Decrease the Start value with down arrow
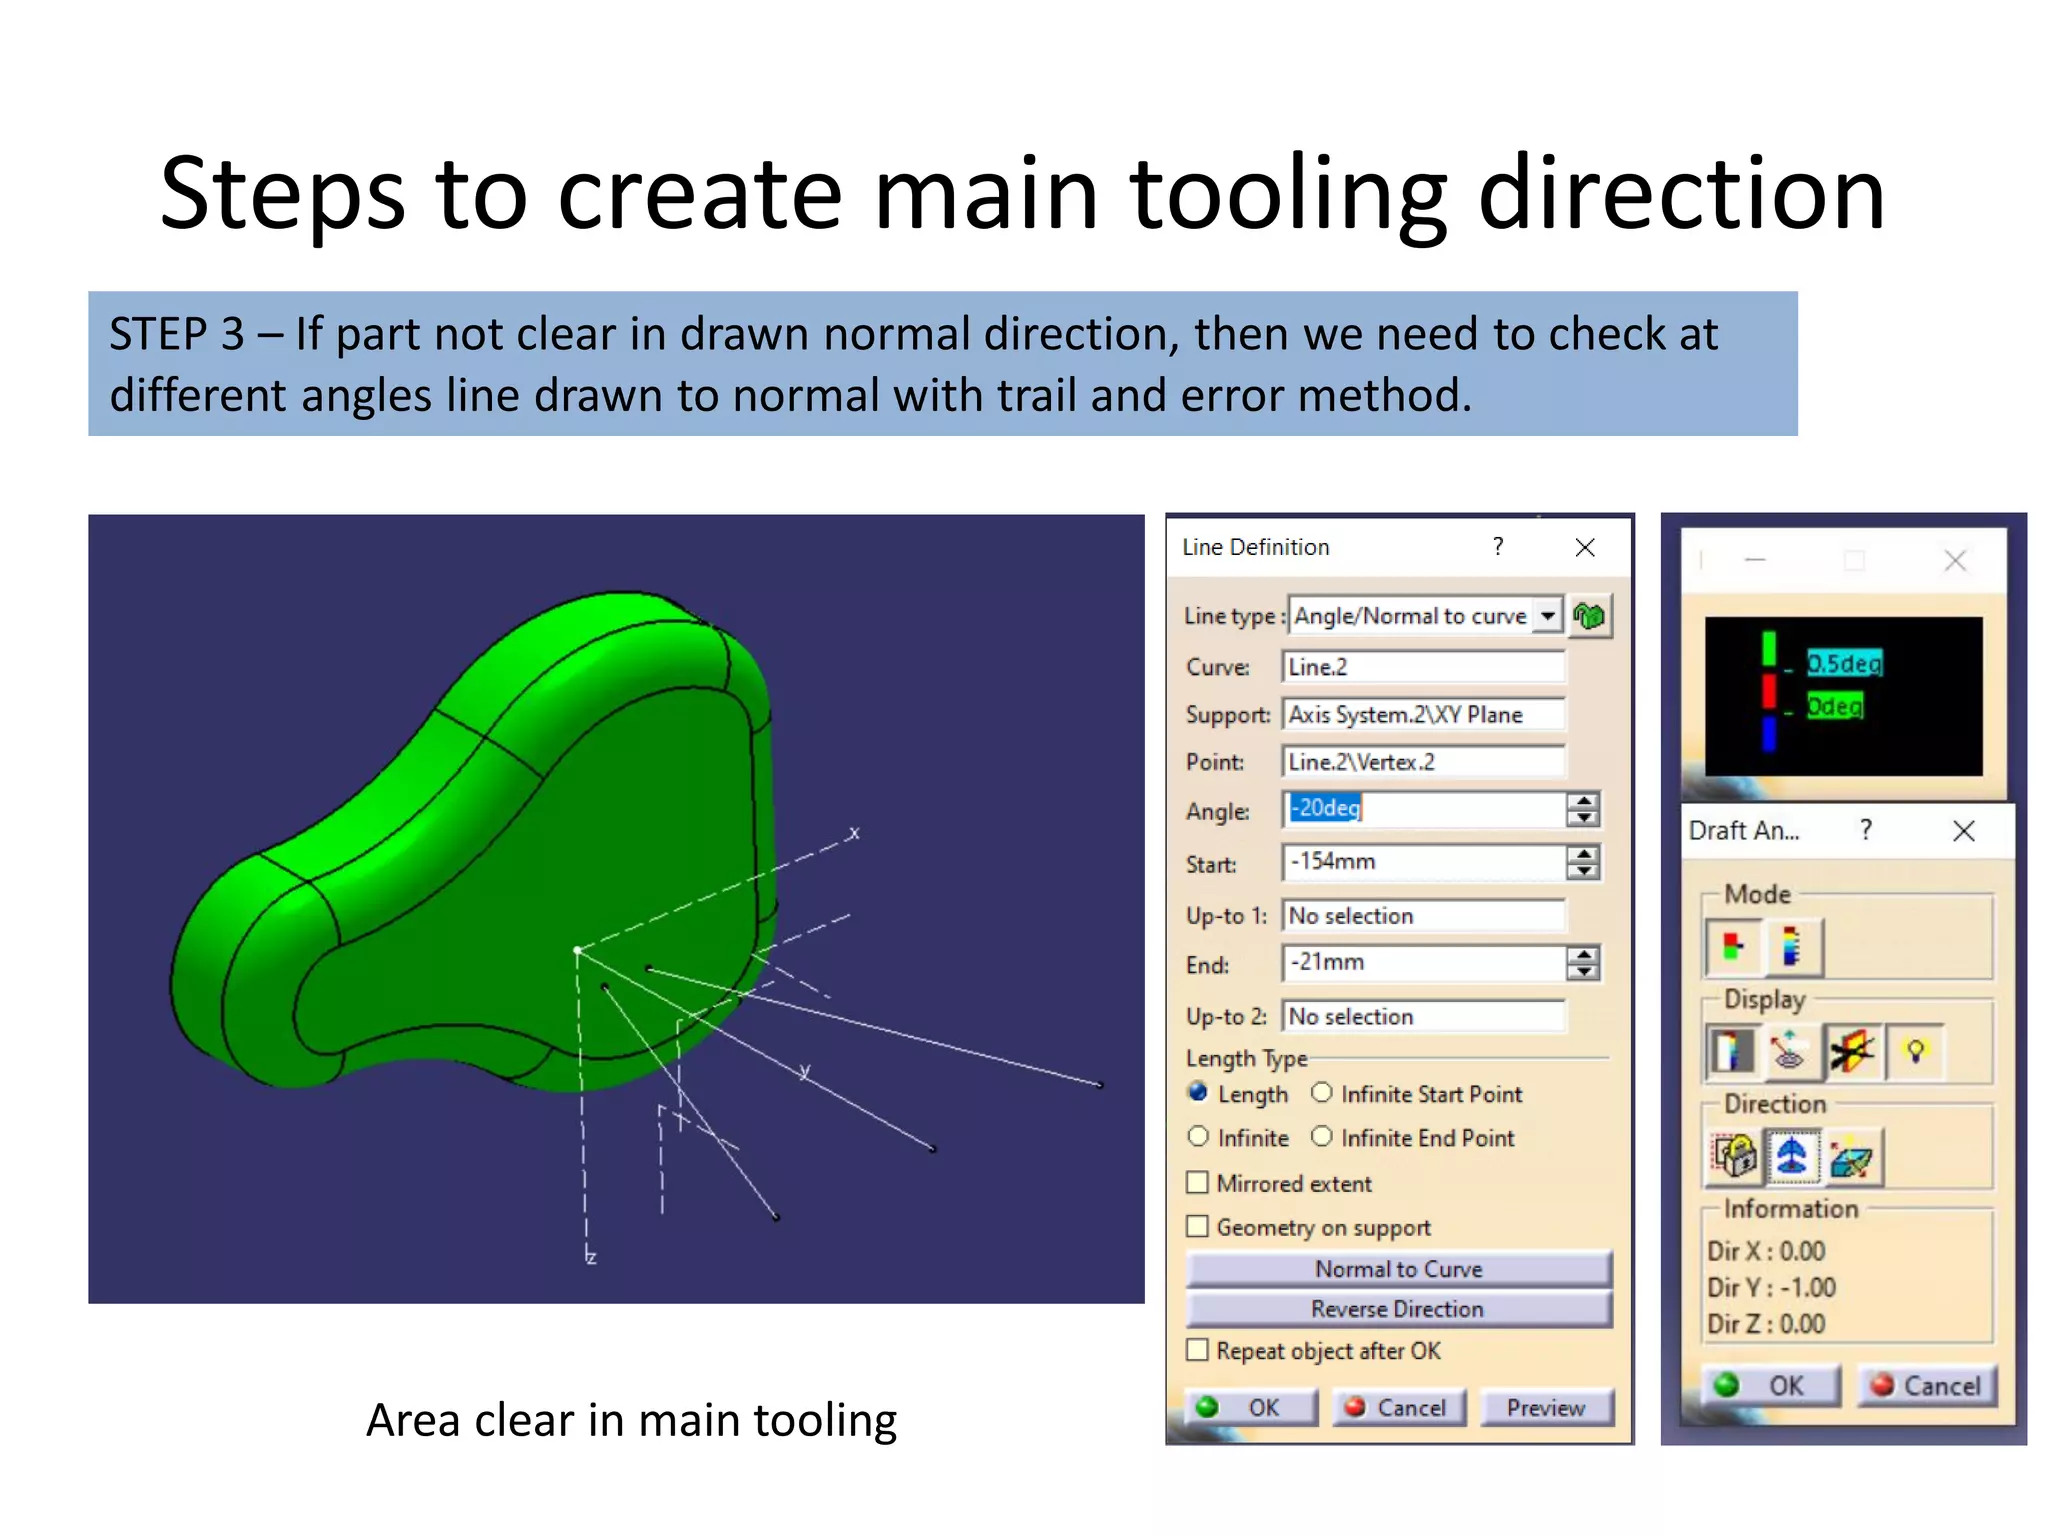This screenshot has width=2048, height=1536. pyautogui.click(x=1583, y=871)
